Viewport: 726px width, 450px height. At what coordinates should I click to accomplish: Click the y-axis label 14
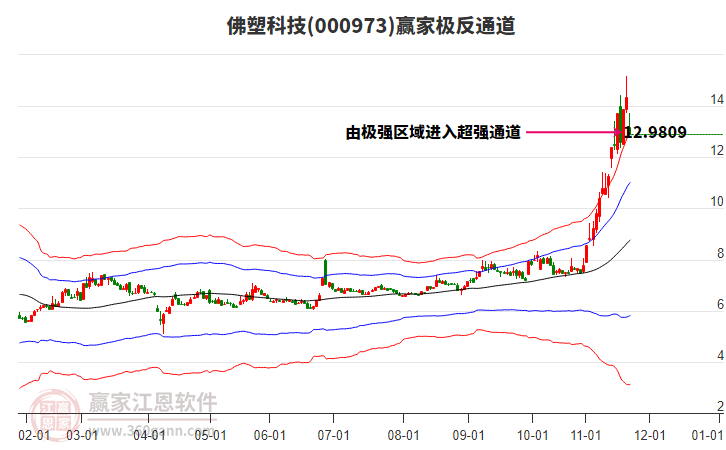click(x=717, y=99)
